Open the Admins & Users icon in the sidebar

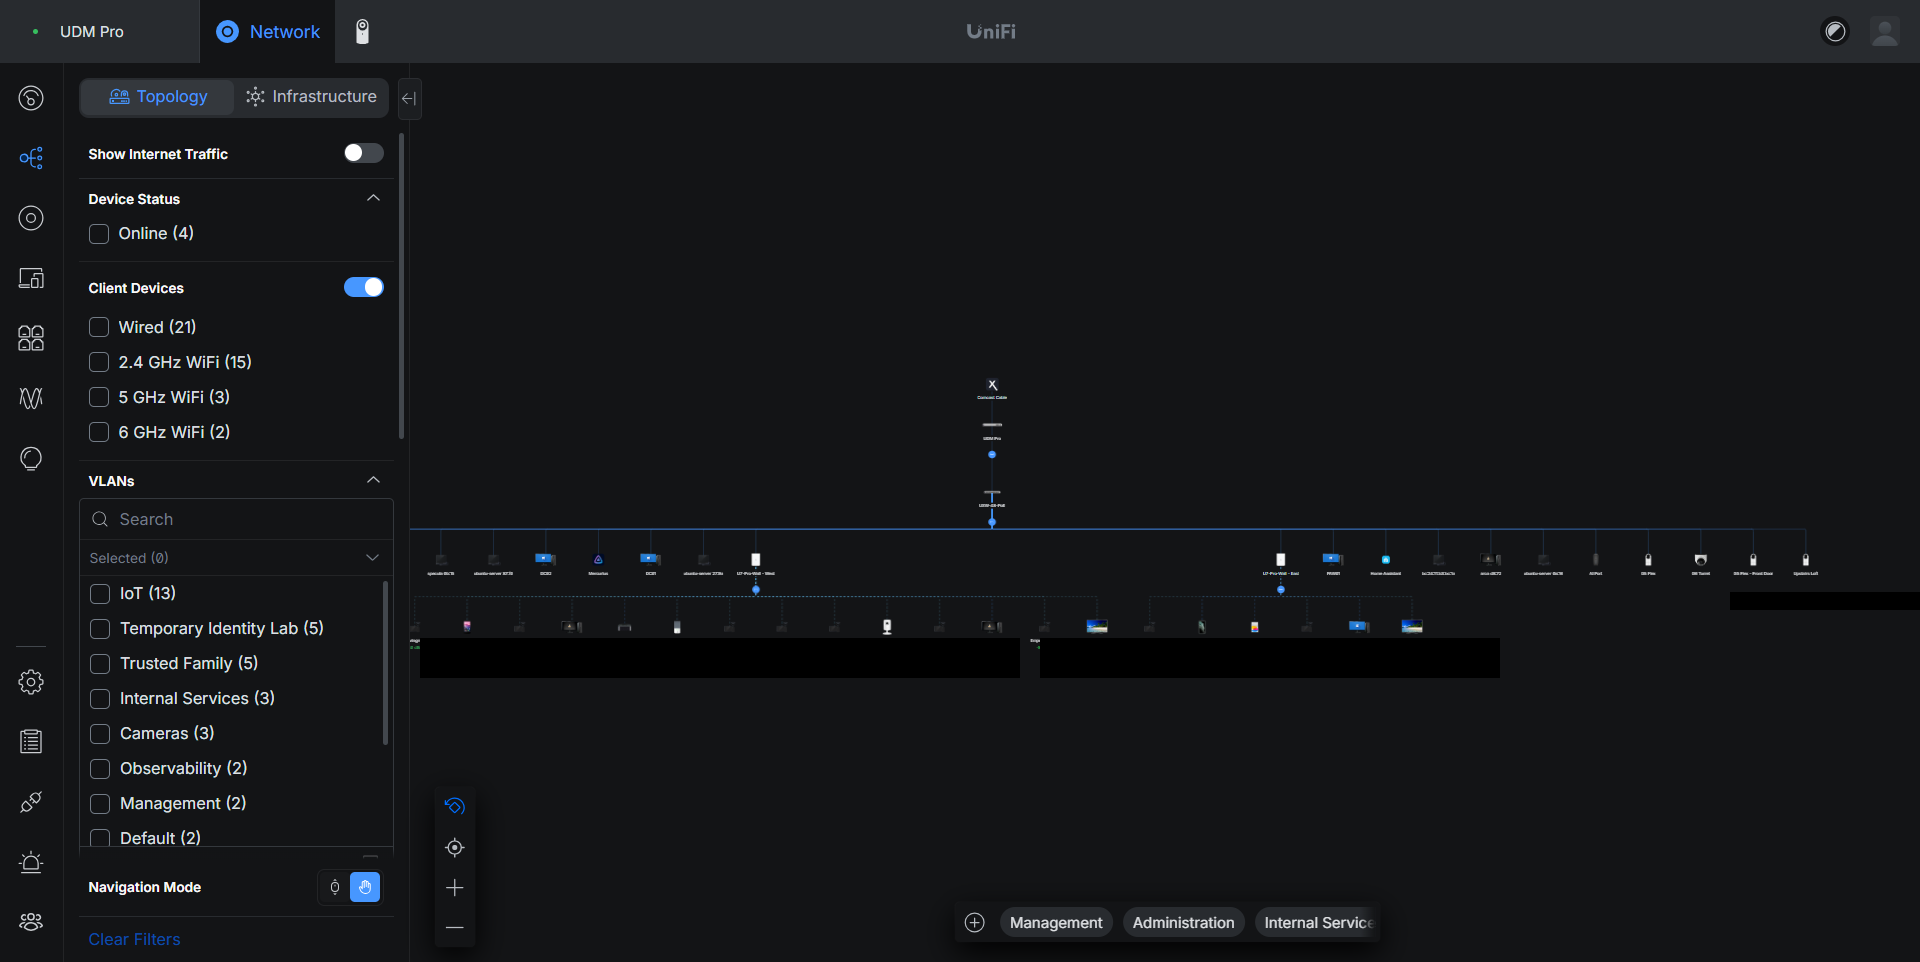pos(31,922)
